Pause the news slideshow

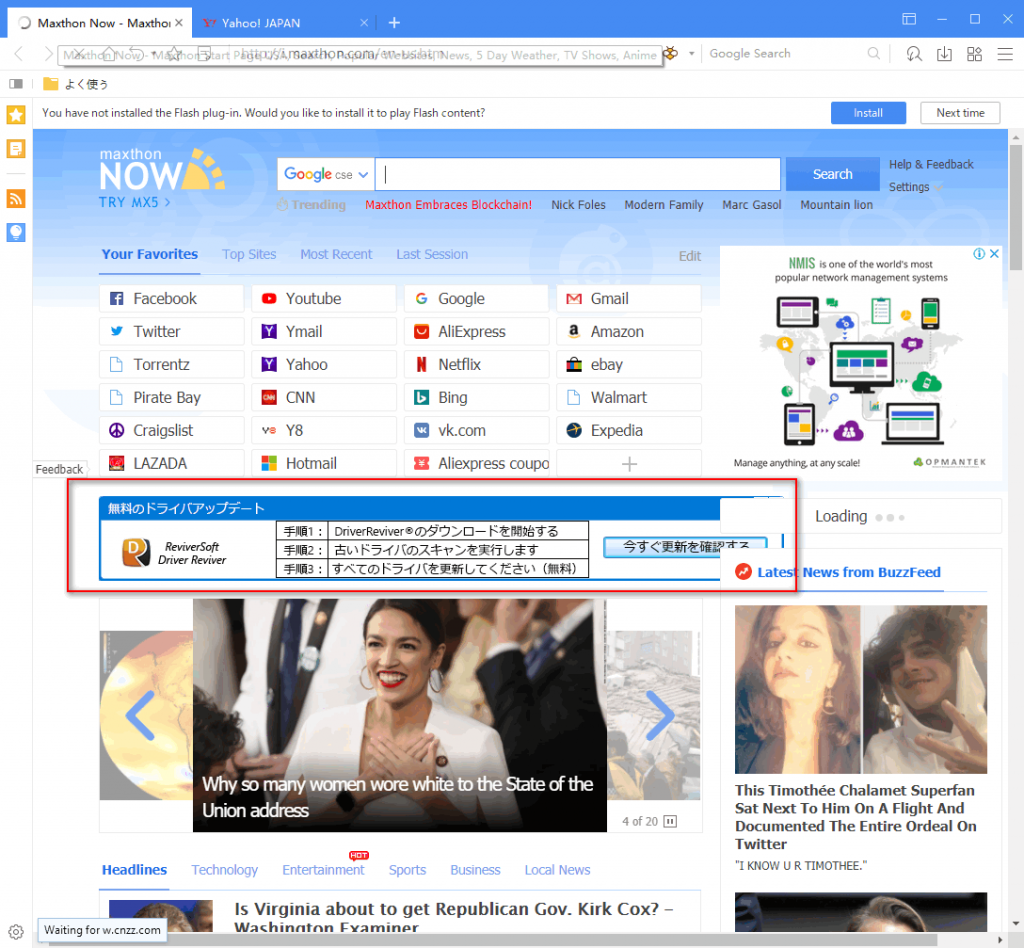(x=670, y=821)
